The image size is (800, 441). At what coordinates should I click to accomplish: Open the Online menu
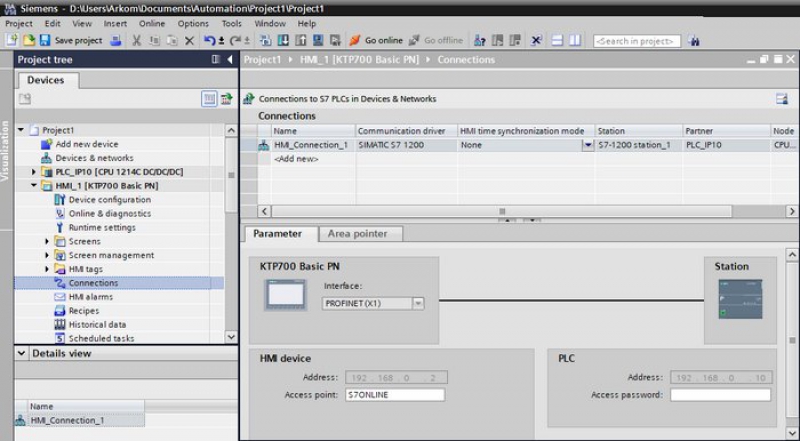[152, 23]
